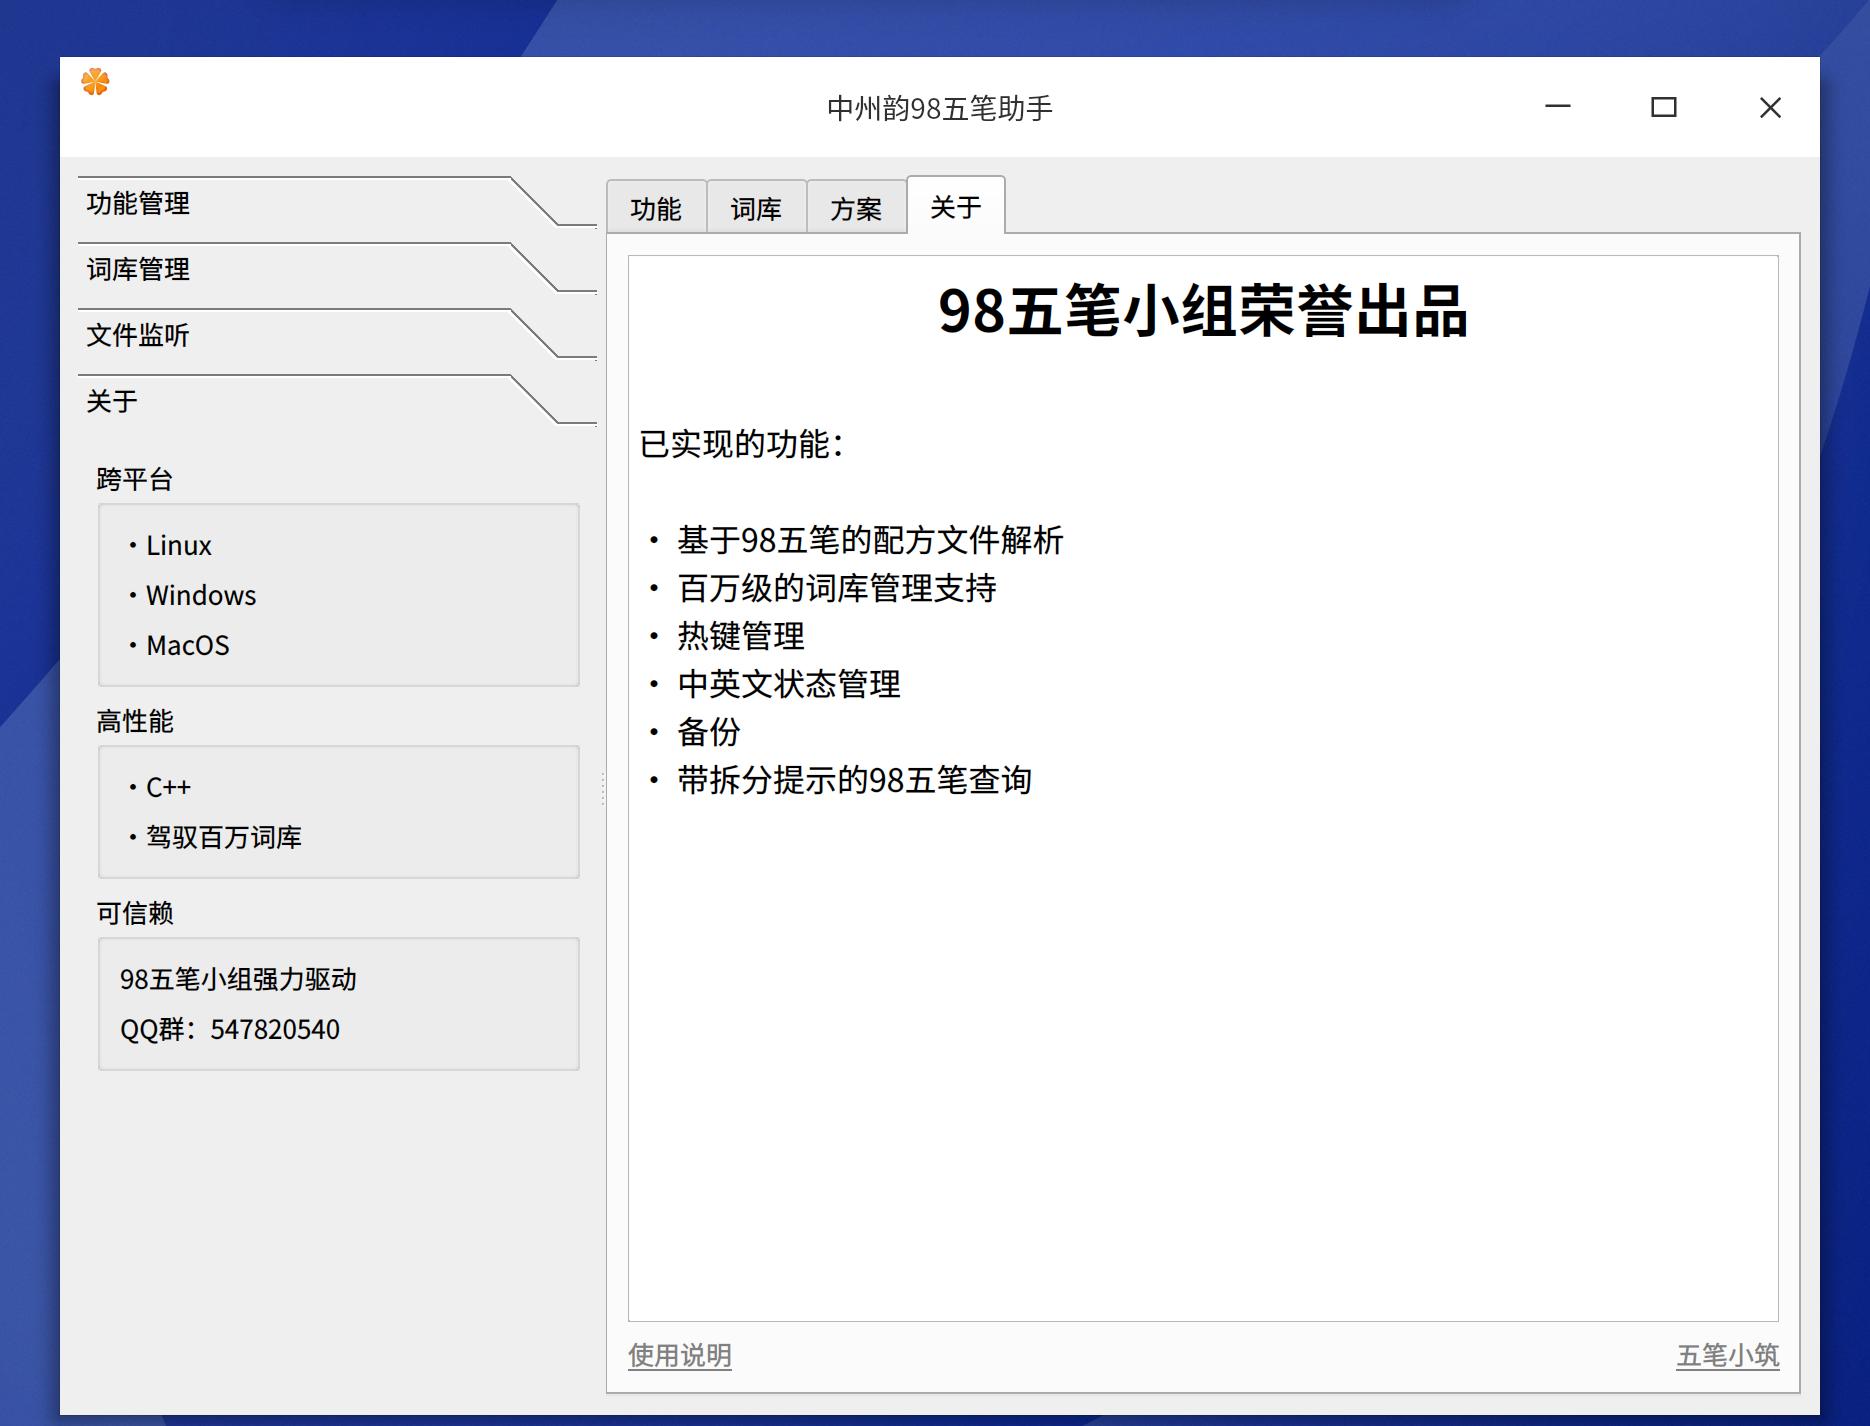The height and width of the screenshot is (1426, 1870).
Task: Click the MacOS list entry
Action: coord(188,645)
